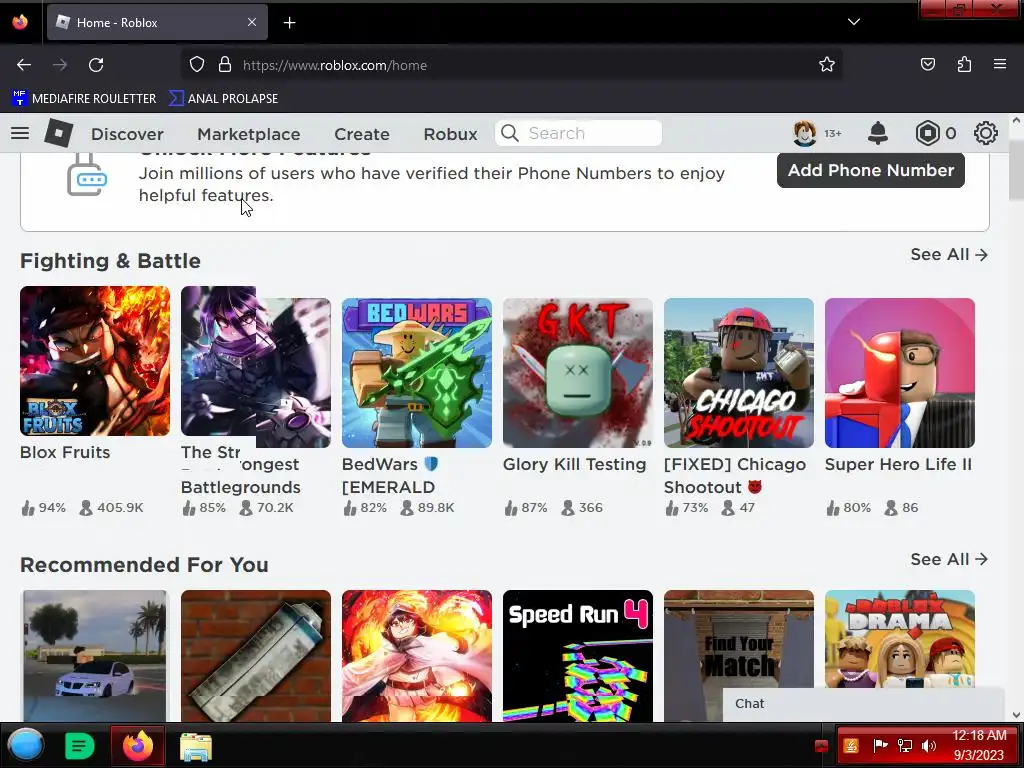Click scrollbar down arrow
The image size is (1024, 768).
click(x=1016, y=715)
